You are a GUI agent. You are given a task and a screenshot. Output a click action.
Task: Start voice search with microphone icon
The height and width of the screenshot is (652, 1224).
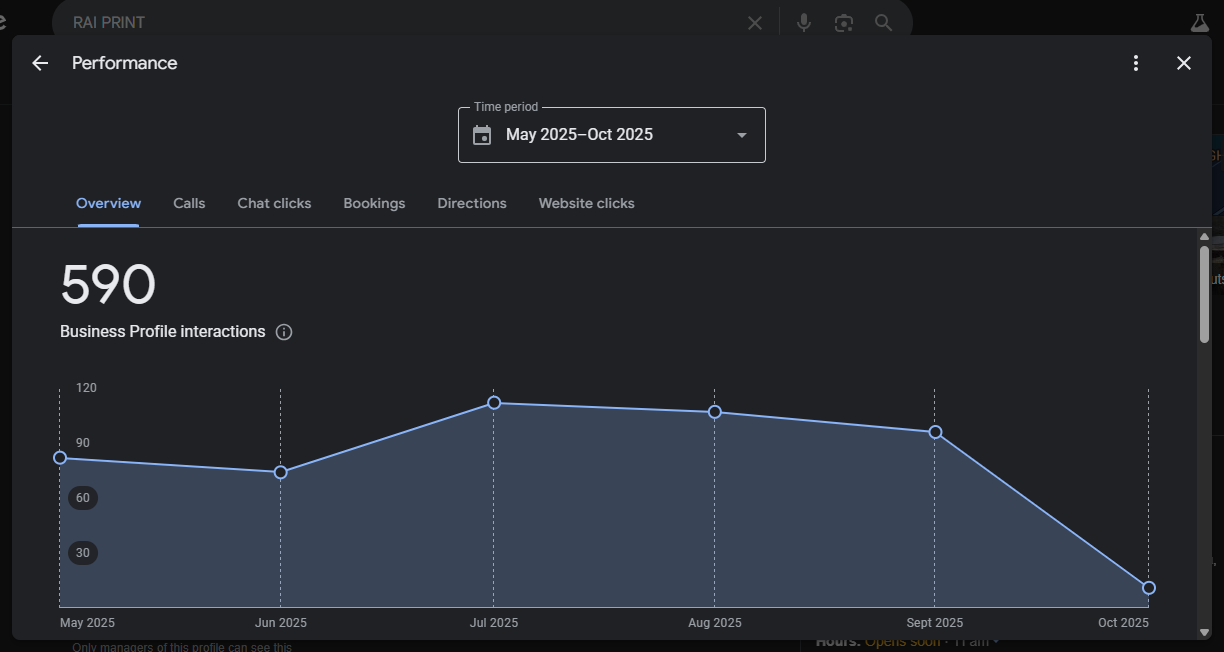point(804,22)
